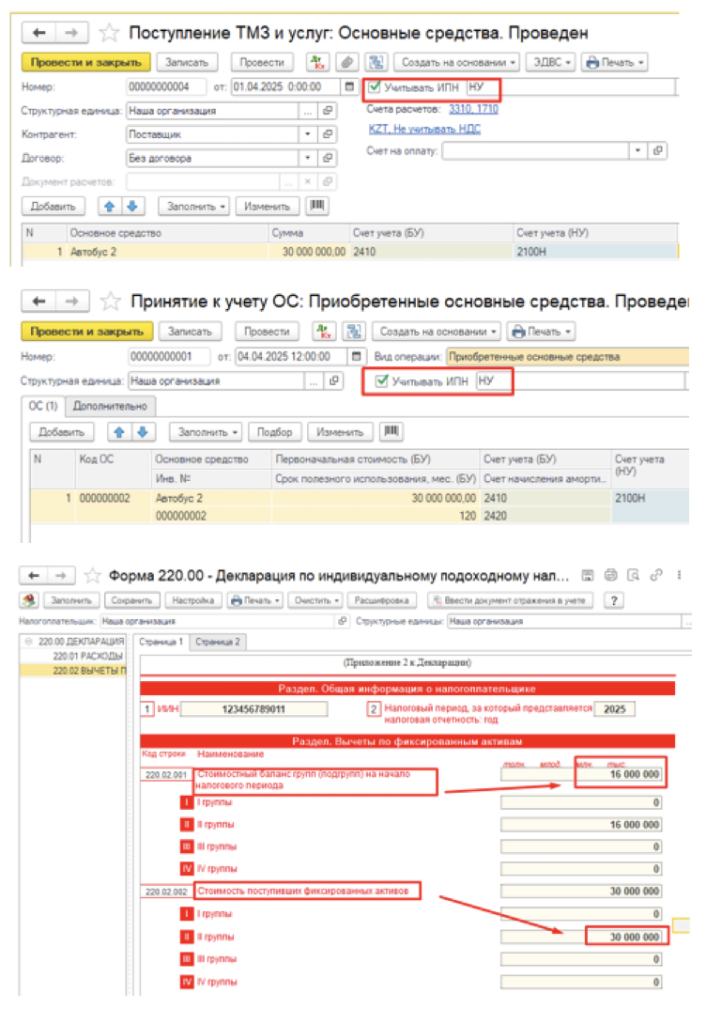Click the barcode icon beside Изменить in receipt form

(x=318, y=206)
